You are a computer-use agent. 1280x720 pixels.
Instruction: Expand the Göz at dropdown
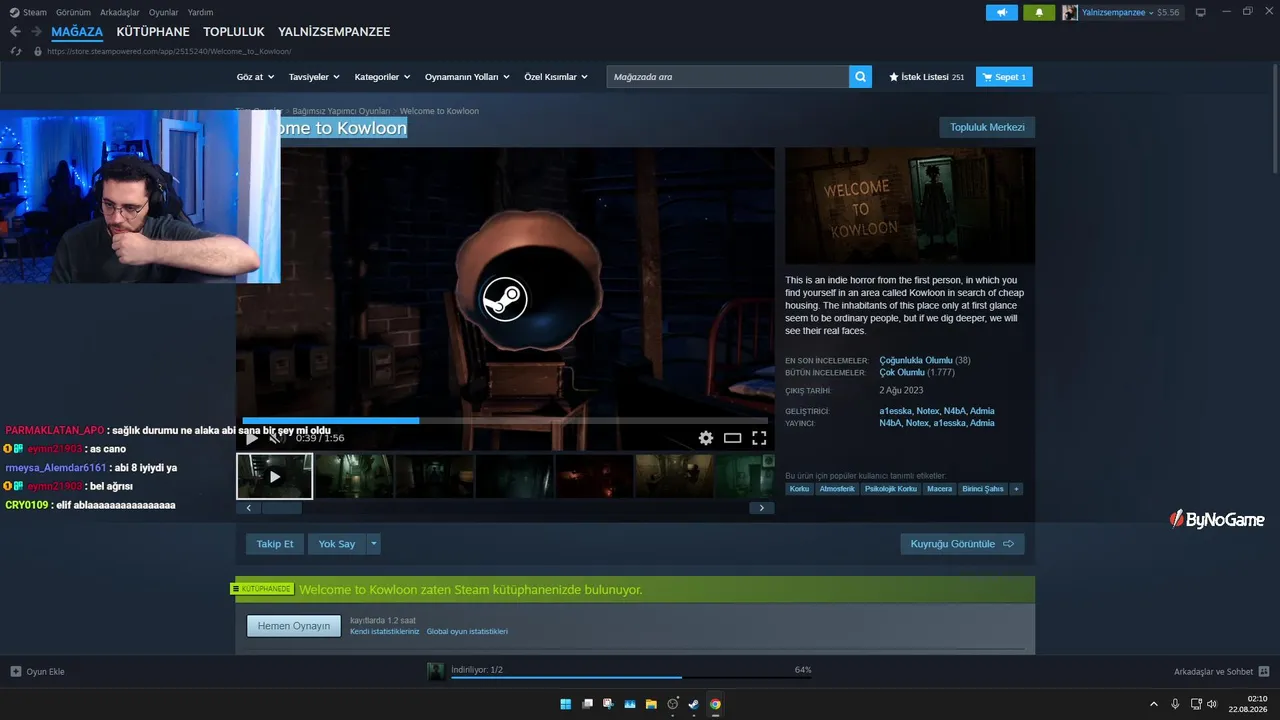tap(255, 77)
